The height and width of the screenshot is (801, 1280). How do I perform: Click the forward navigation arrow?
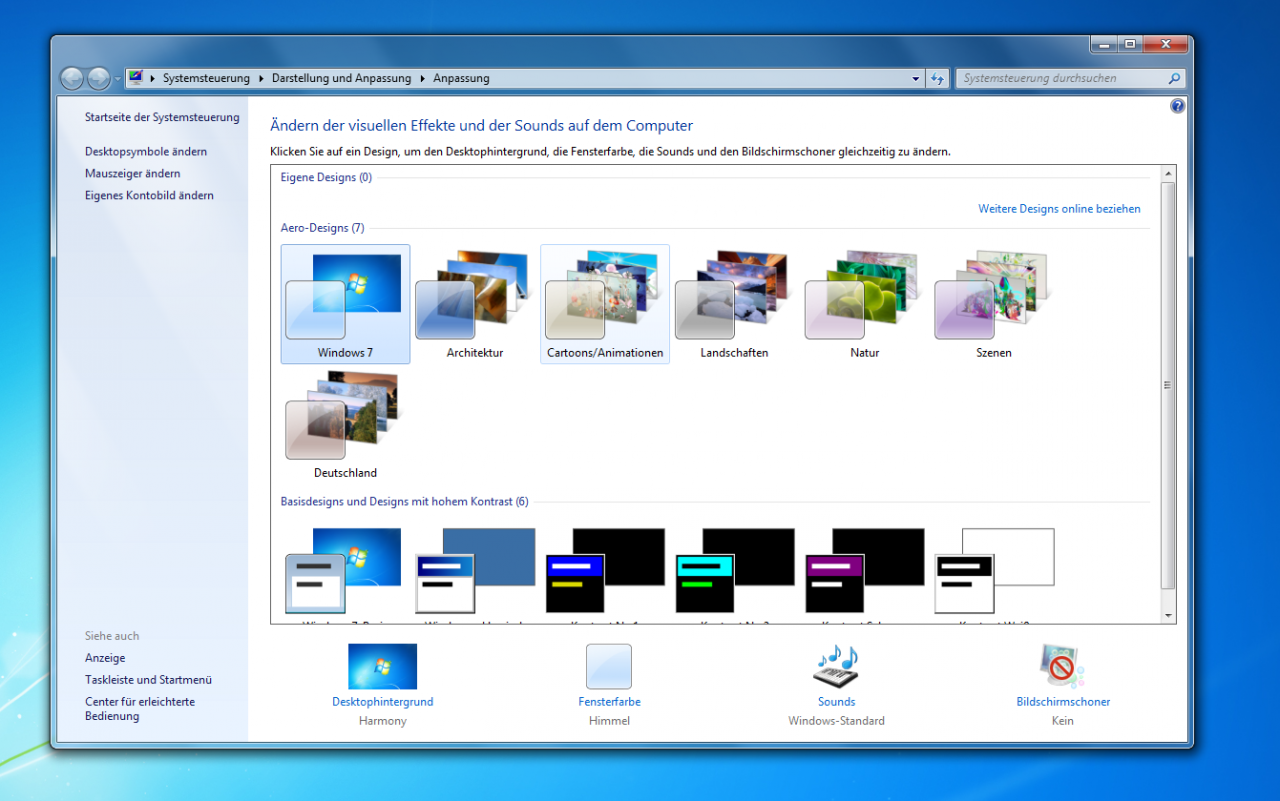coord(98,78)
